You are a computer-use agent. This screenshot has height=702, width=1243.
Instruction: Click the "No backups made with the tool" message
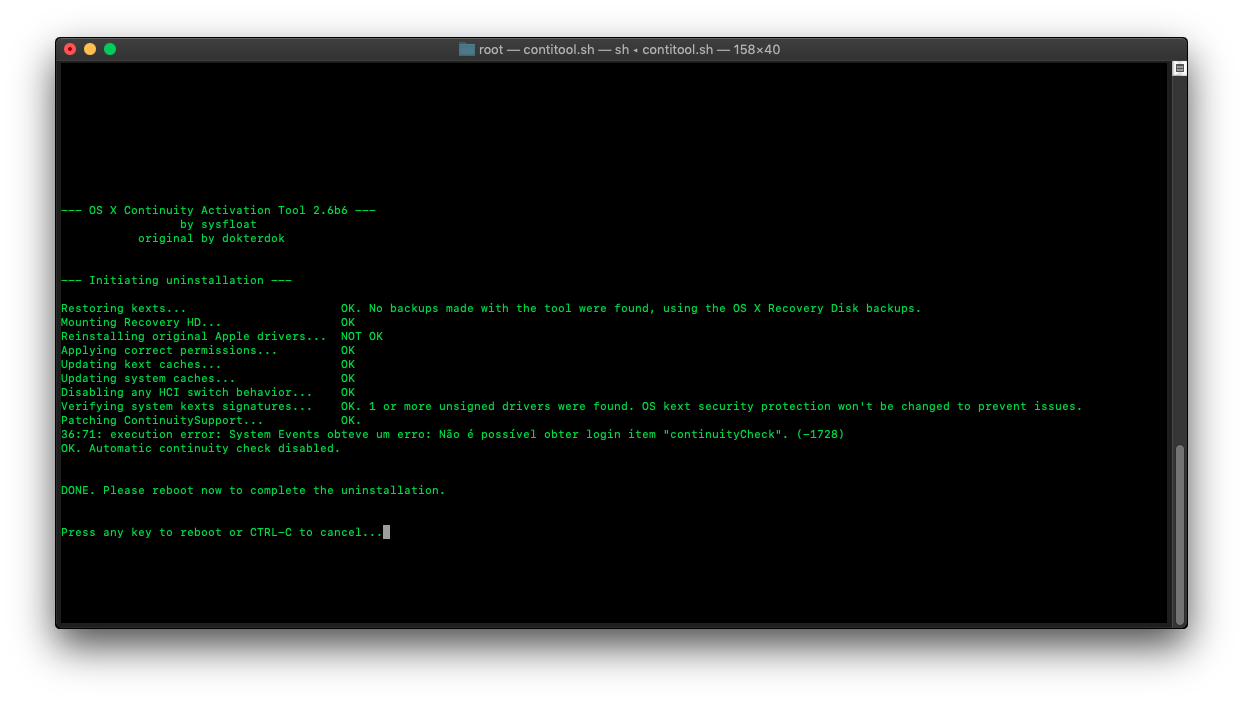coord(645,308)
